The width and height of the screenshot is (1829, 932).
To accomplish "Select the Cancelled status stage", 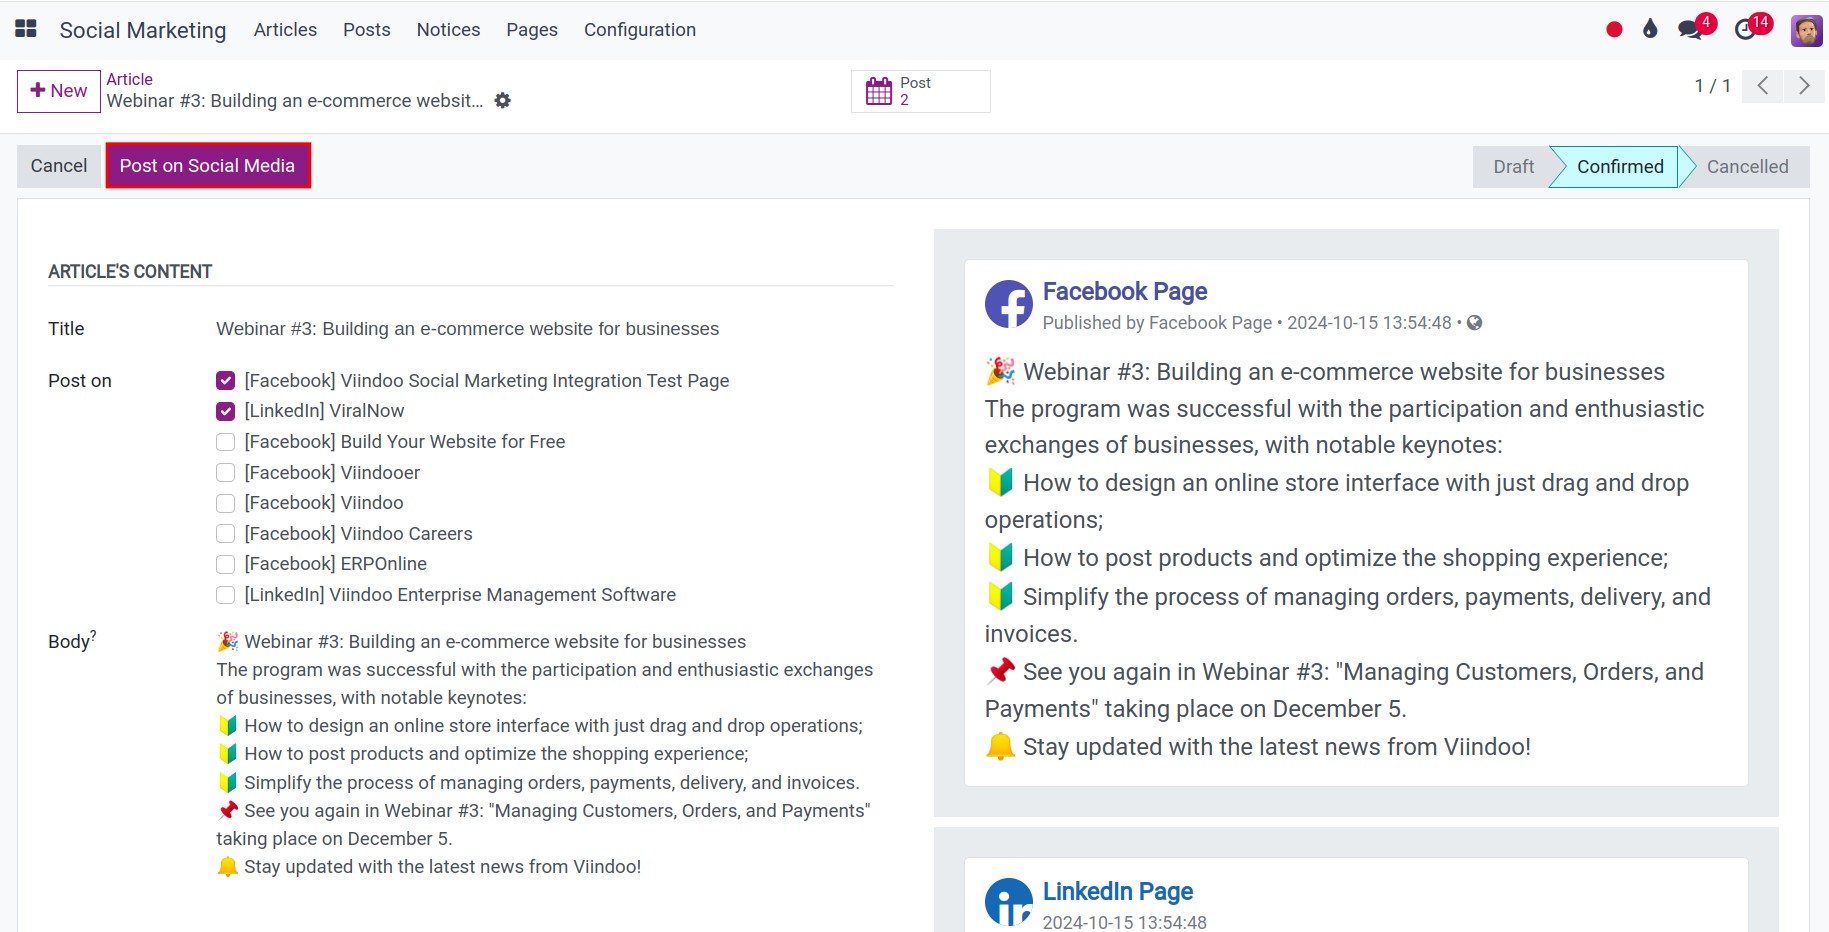I will pyautogui.click(x=1747, y=167).
